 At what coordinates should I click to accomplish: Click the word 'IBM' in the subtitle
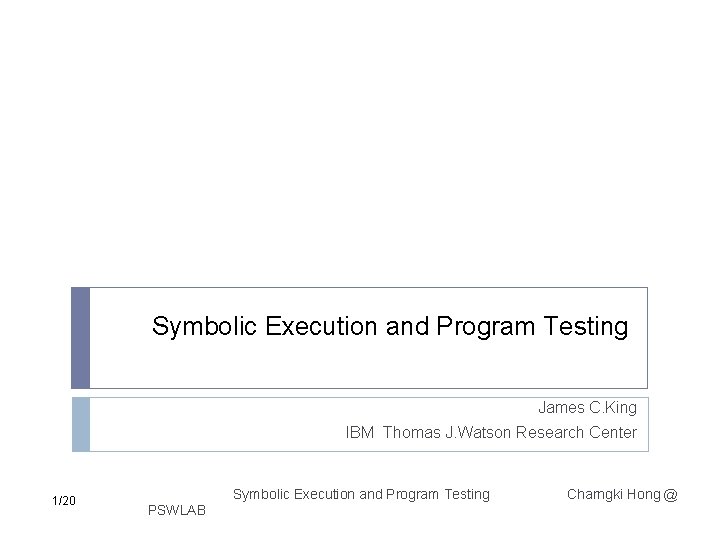(x=360, y=432)
